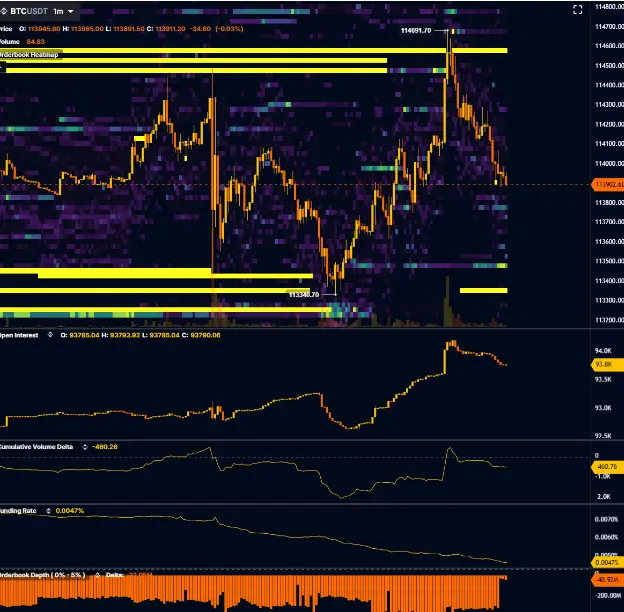Image resolution: width=624 pixels, height=612 pixels.
Task: Click the 93.8K open interest axis tag
Action: coord(608,364)
